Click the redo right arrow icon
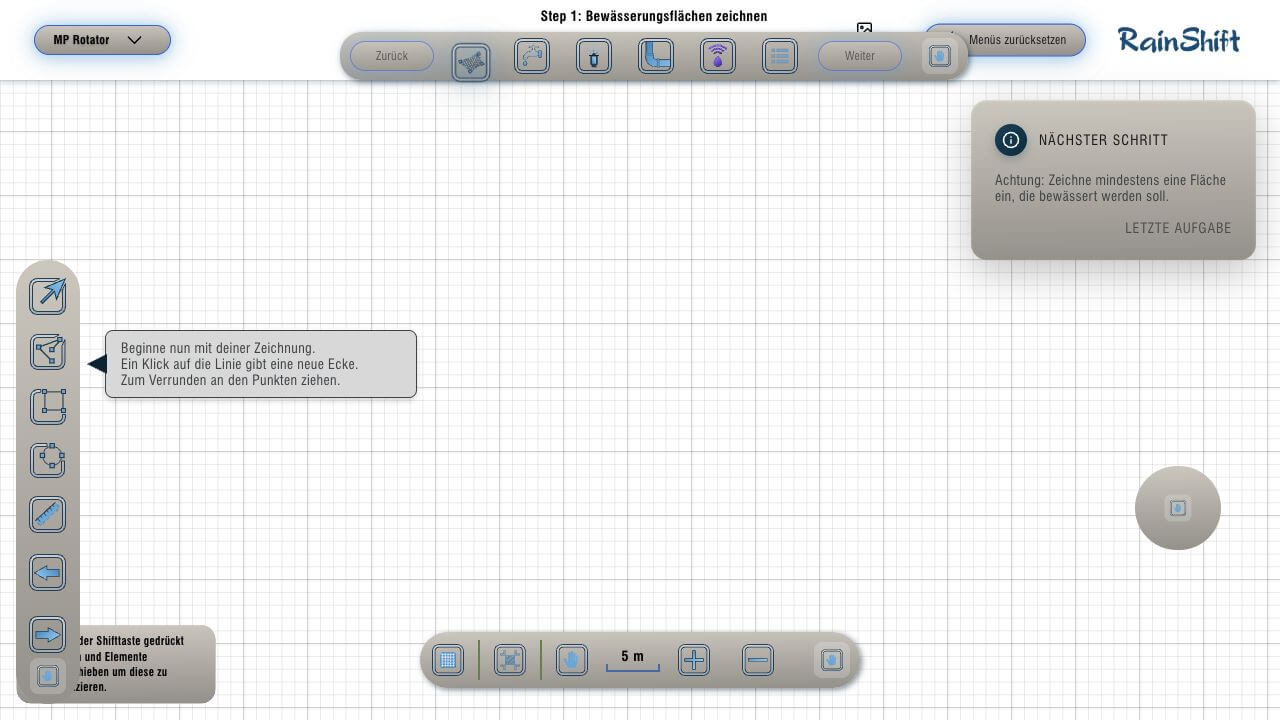1280x720 pixels. [48, 634]
